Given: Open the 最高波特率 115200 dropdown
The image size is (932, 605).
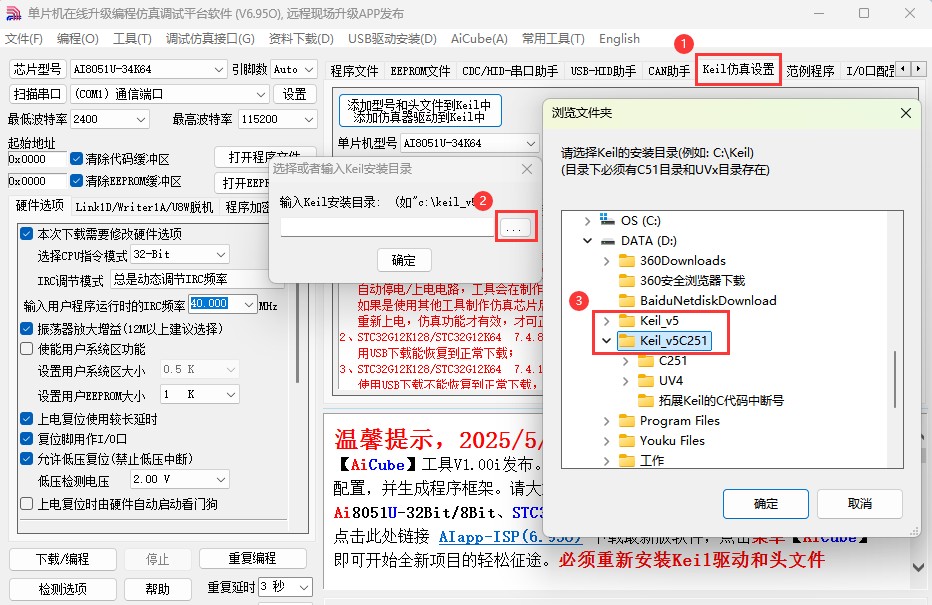Looking at the screenshot, I should (278, 119).
